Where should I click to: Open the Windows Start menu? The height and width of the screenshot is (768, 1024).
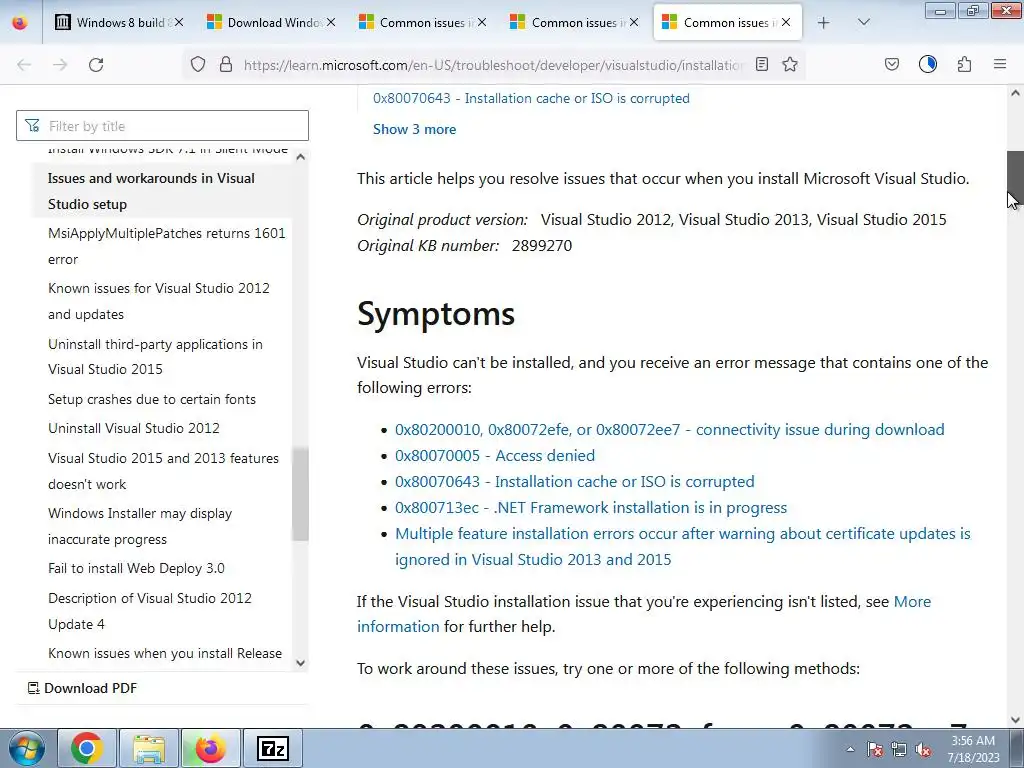[25, 748]
